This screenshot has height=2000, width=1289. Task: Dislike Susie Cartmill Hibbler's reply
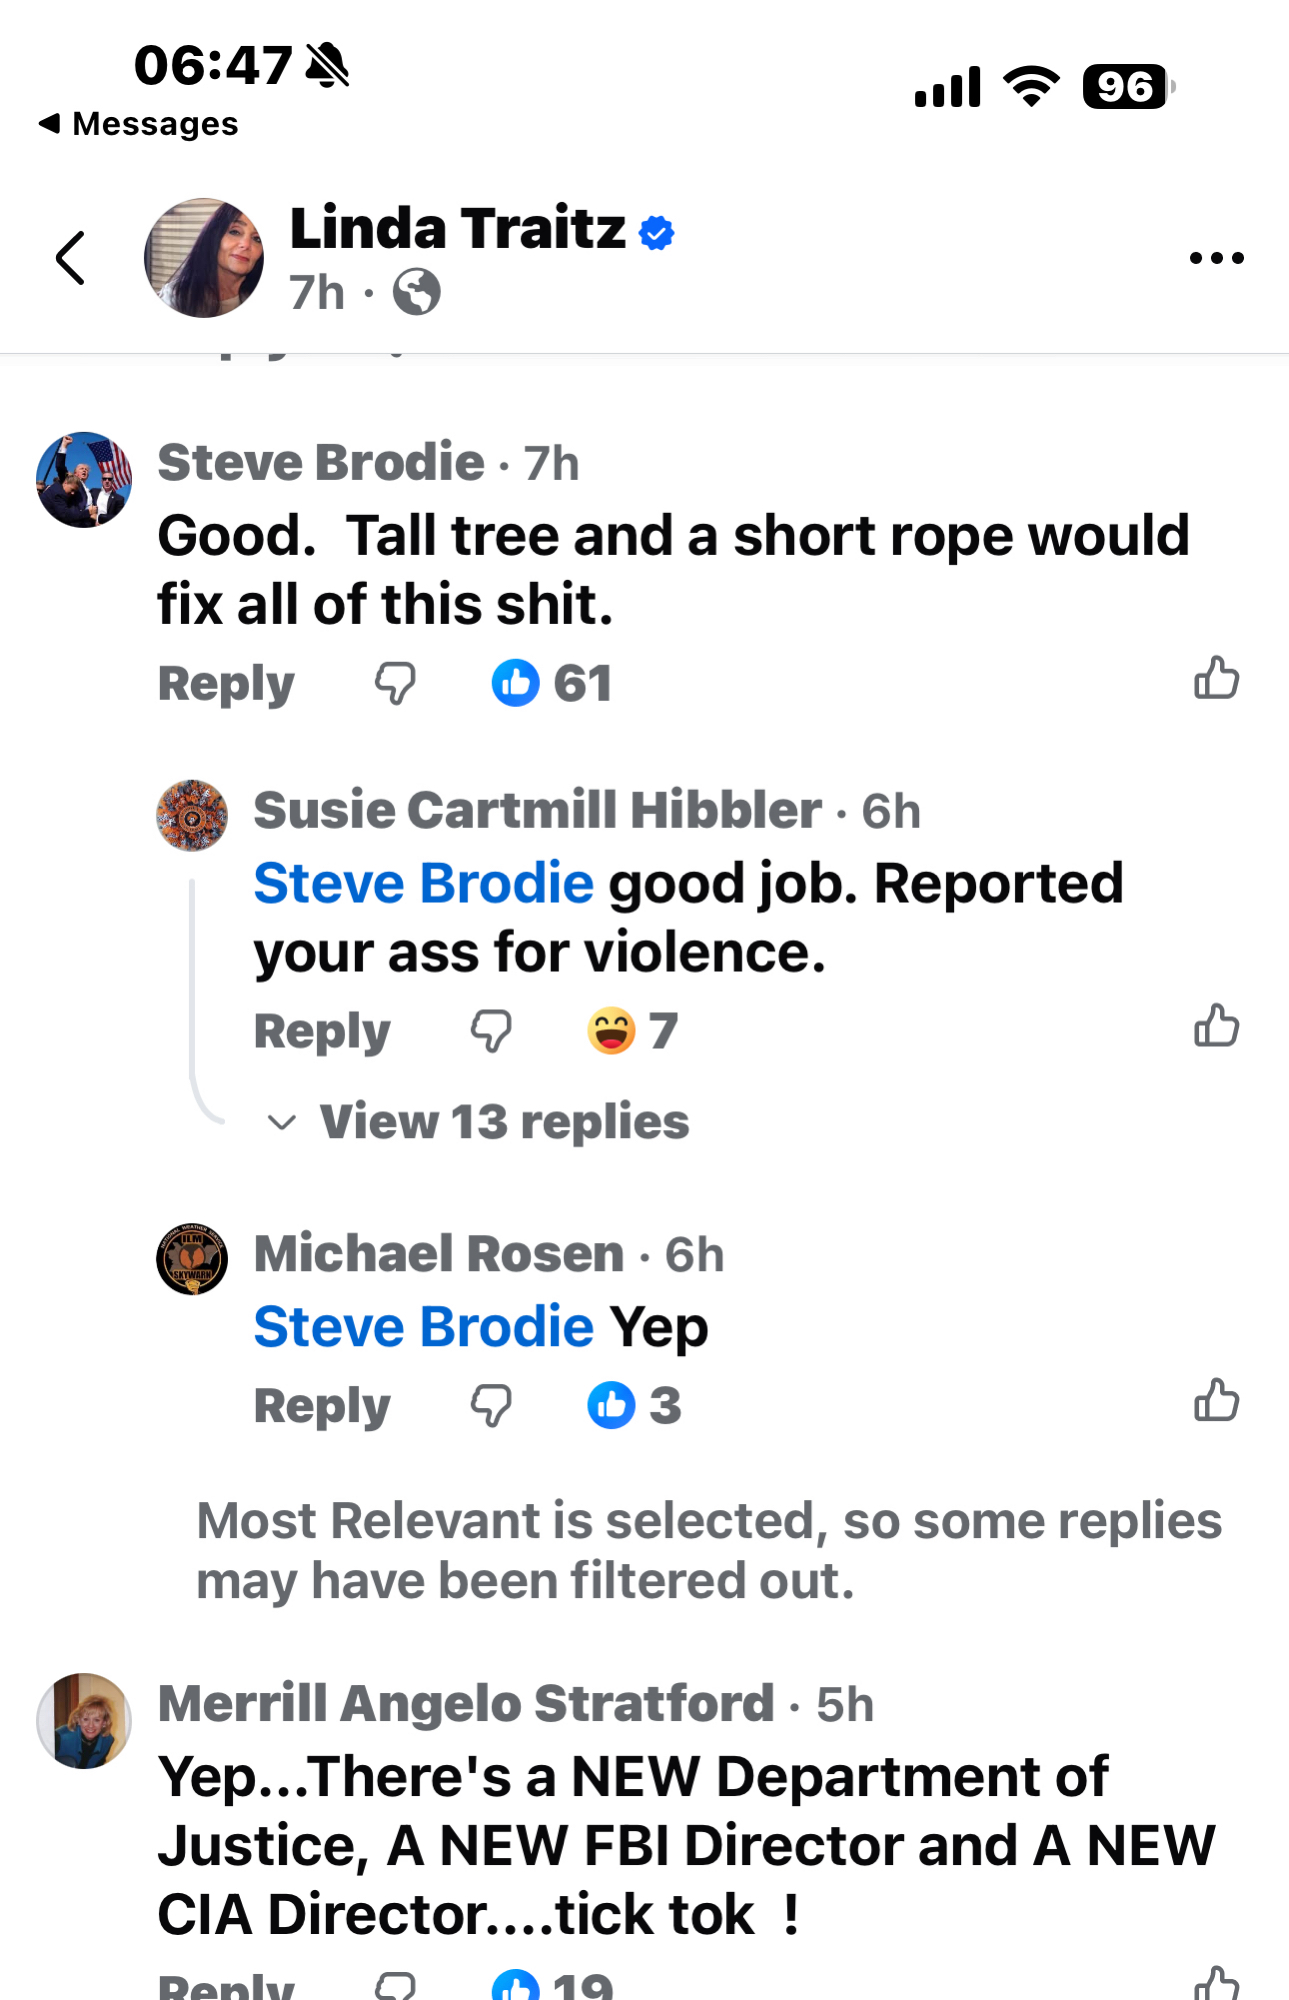tap(491, 1031)
